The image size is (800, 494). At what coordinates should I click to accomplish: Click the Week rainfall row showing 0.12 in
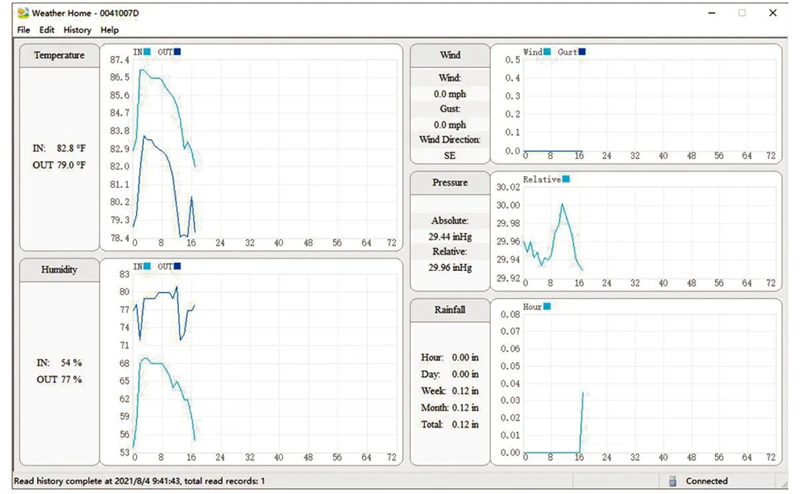tap(449, 391)
